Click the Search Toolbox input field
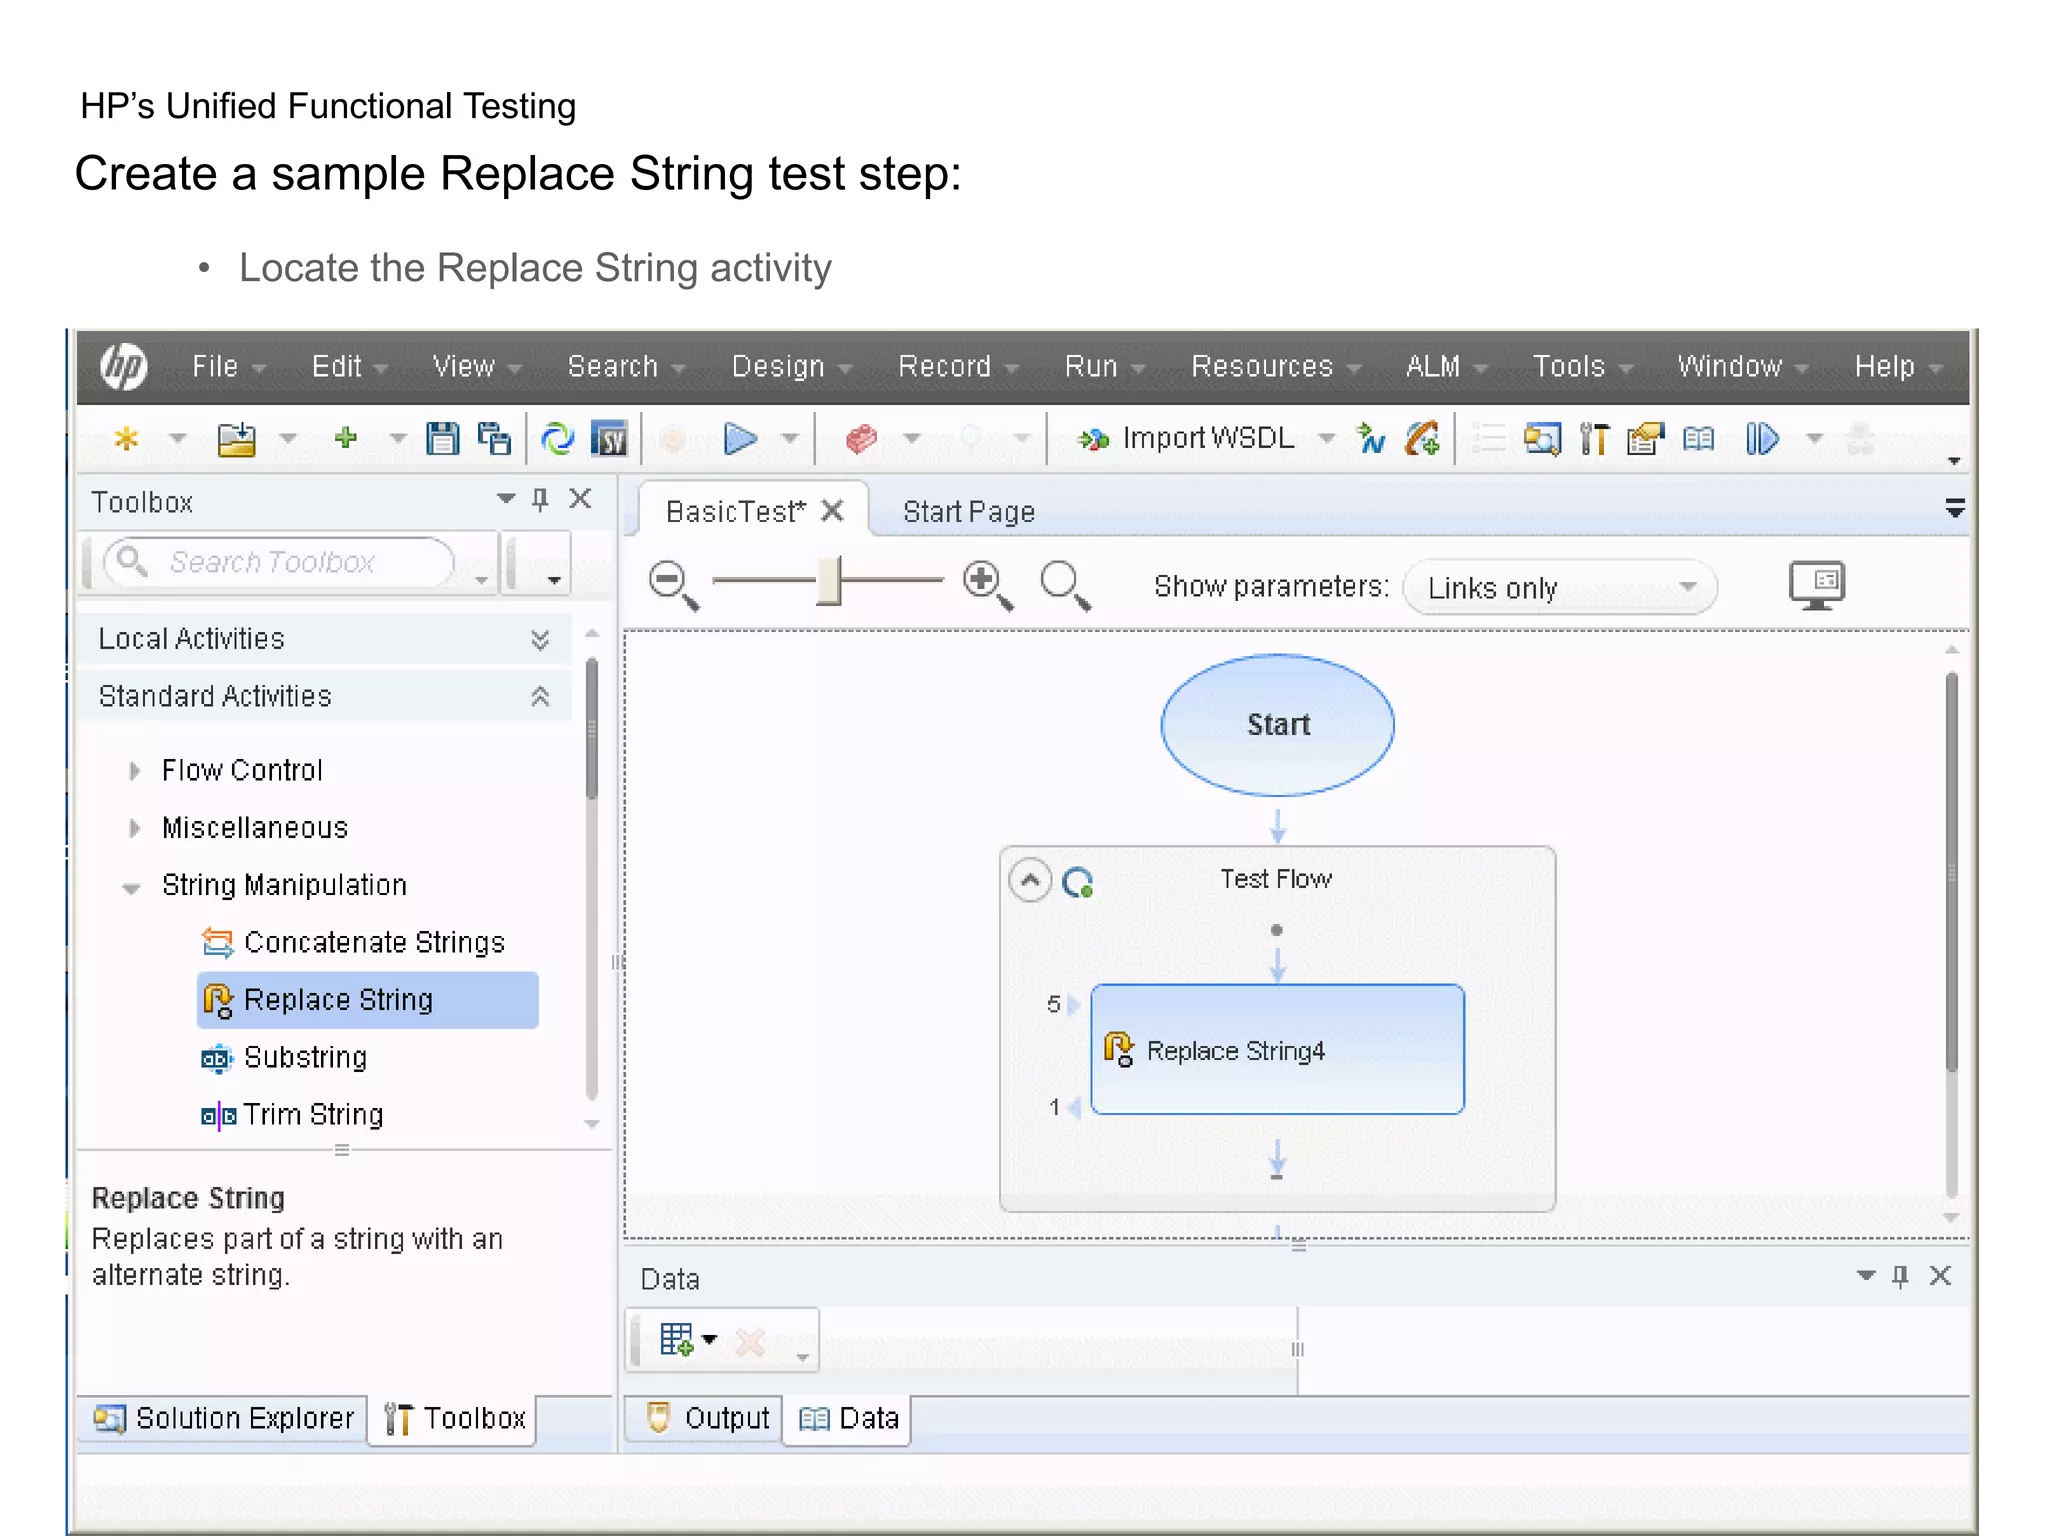Viewport: 2048px width, 1536px height. click(279, 563)
